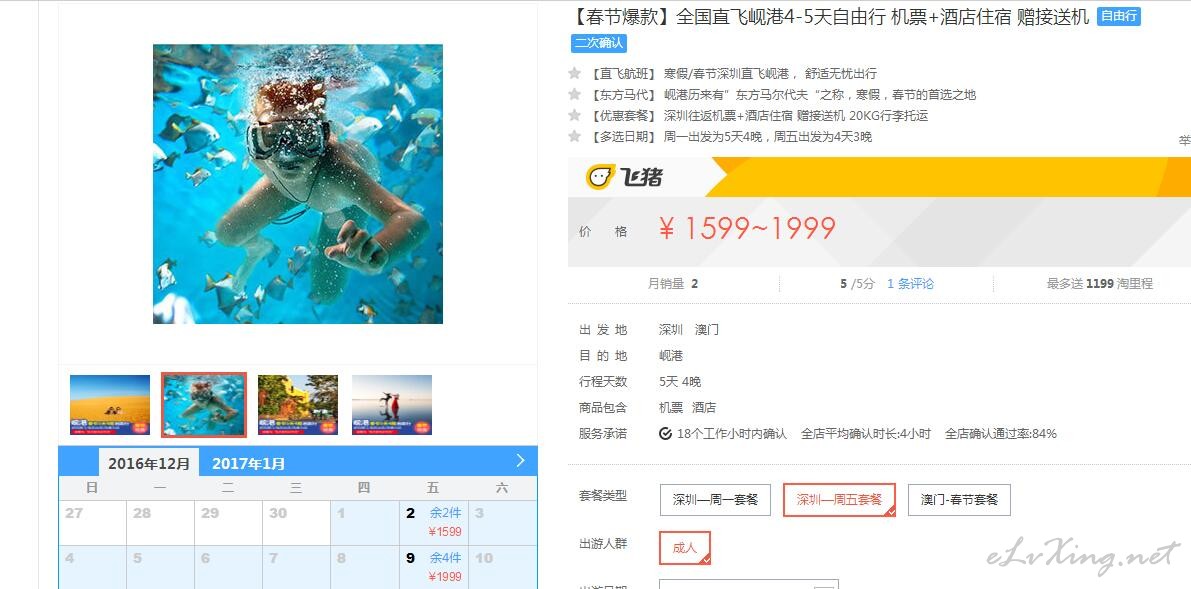Switch calendar to 2016年12月 tab
The height and width of the screenshot is (589, 1191).
coord(149,463)
